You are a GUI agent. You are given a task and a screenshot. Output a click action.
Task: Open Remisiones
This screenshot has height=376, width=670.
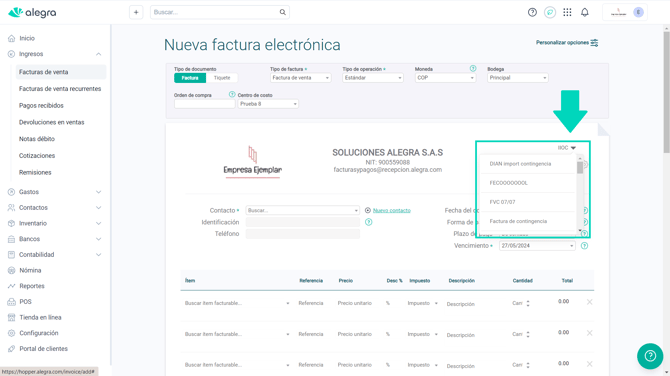(35, 173)
